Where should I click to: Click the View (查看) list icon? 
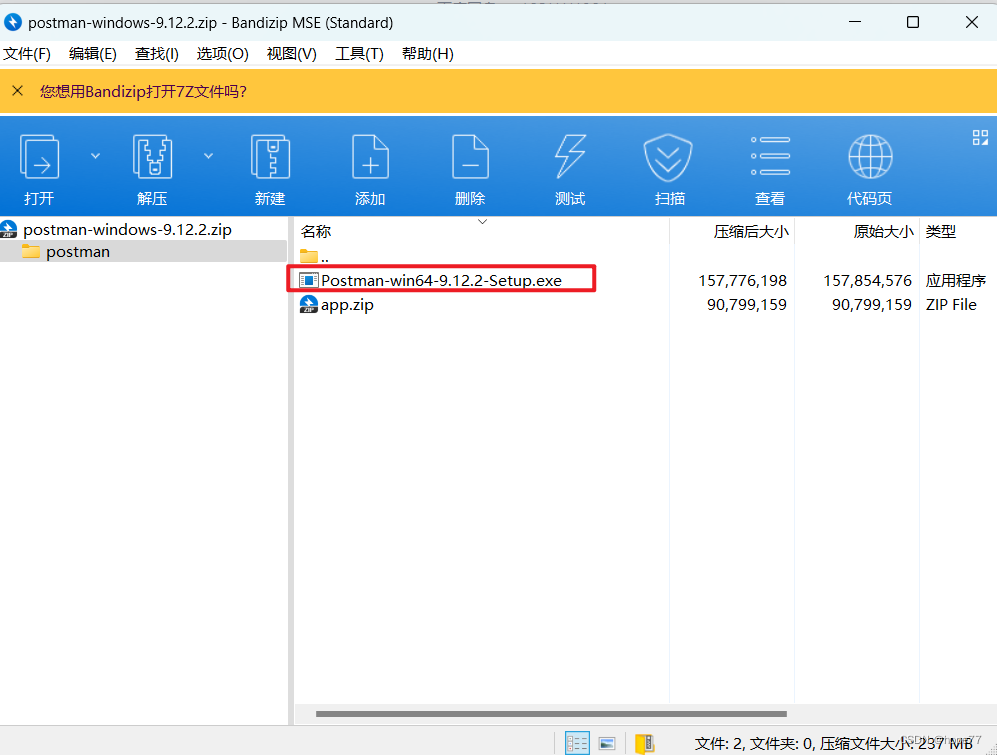[770, 156]
